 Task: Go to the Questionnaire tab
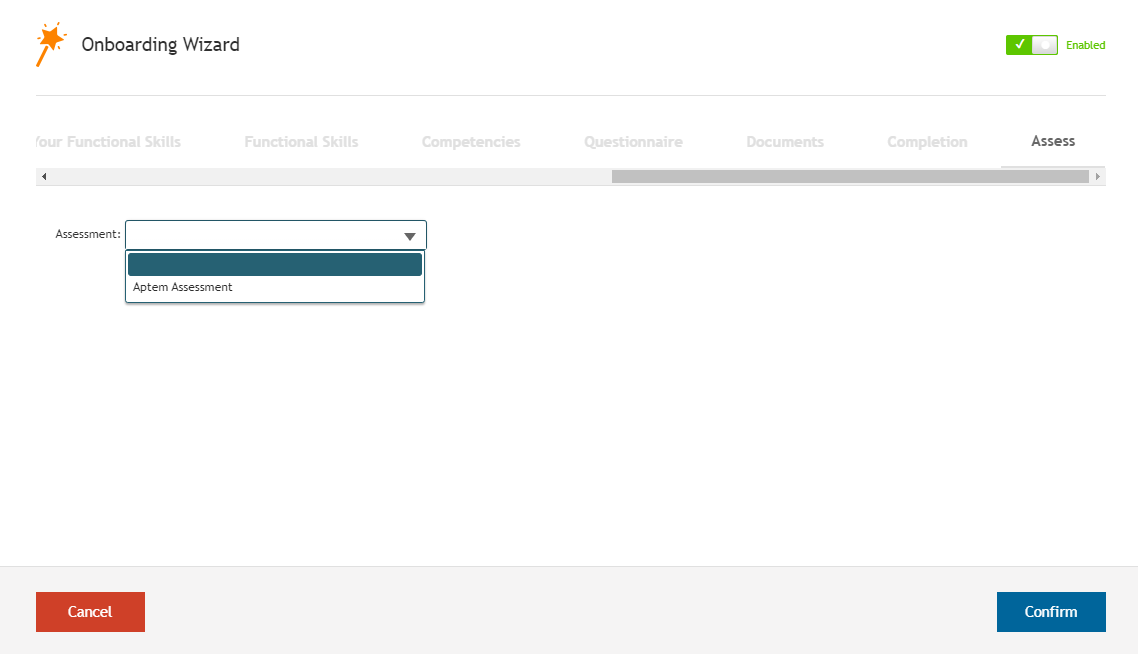click(x=633, y=142)
